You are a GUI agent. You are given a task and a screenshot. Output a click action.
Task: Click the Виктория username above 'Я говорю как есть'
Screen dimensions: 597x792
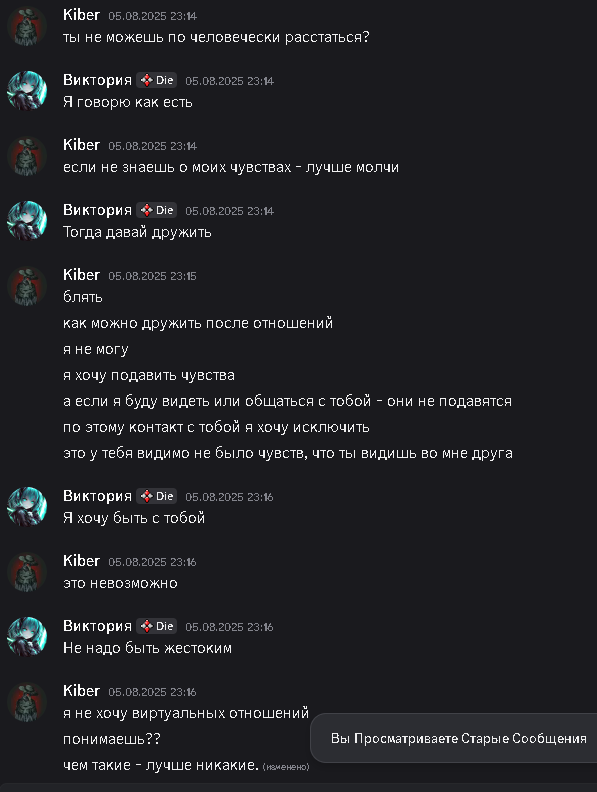pyautogui.click(x=97, y=80)
